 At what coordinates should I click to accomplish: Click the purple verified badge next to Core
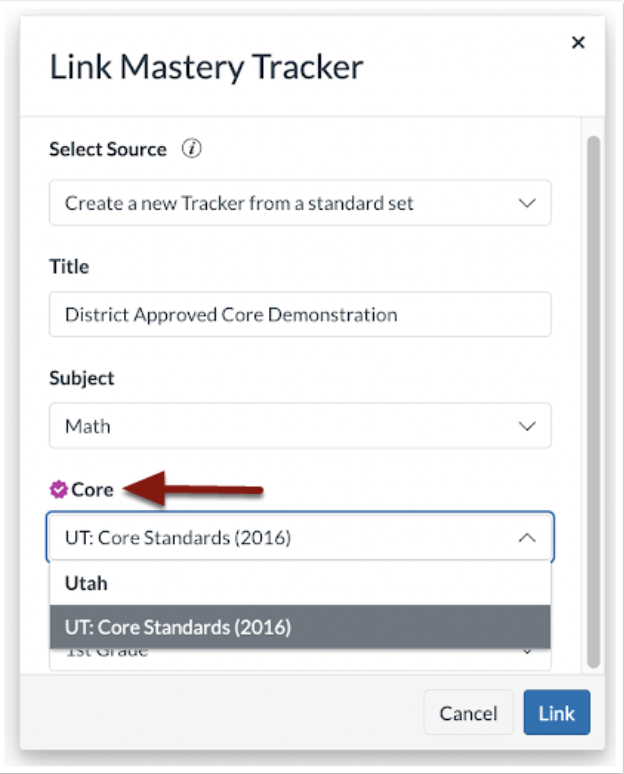pyautogui.click(x=58, y=489)
